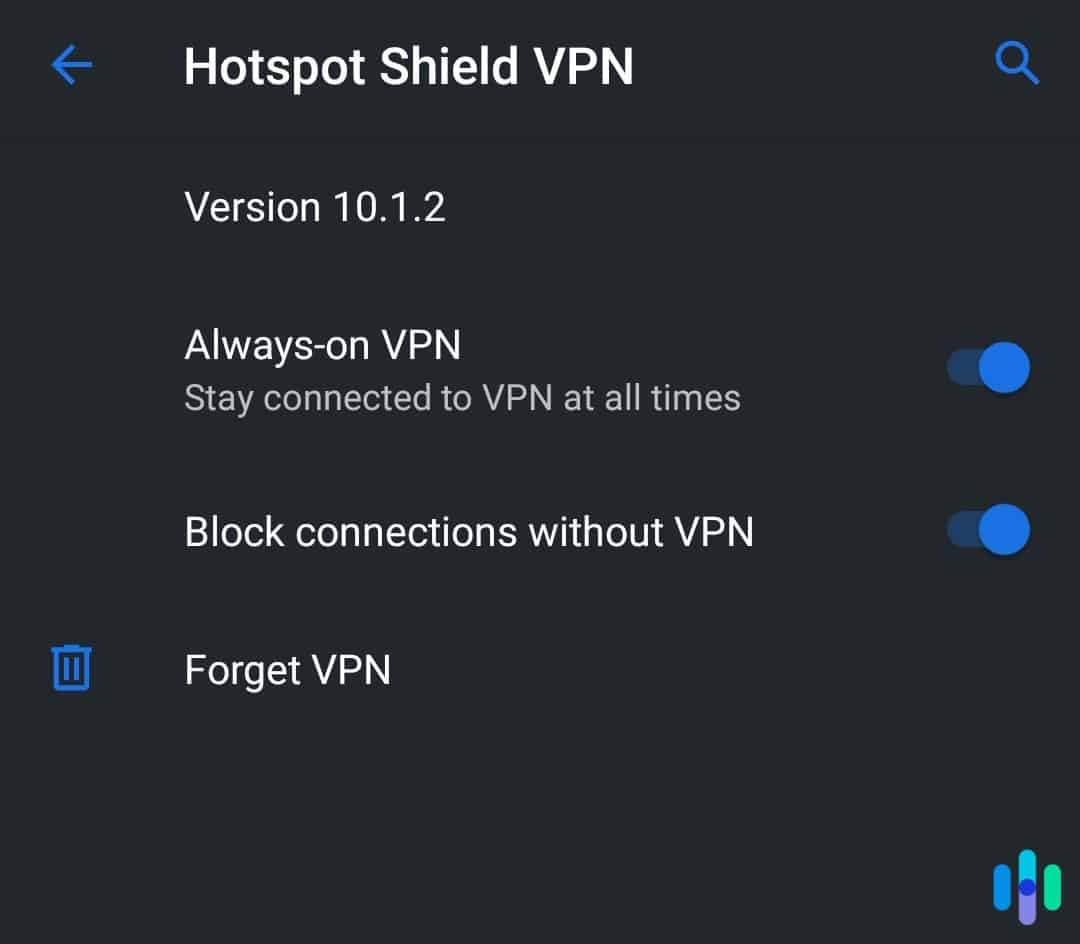Click the Always-on VPN row label

click(x=322, y=345)
